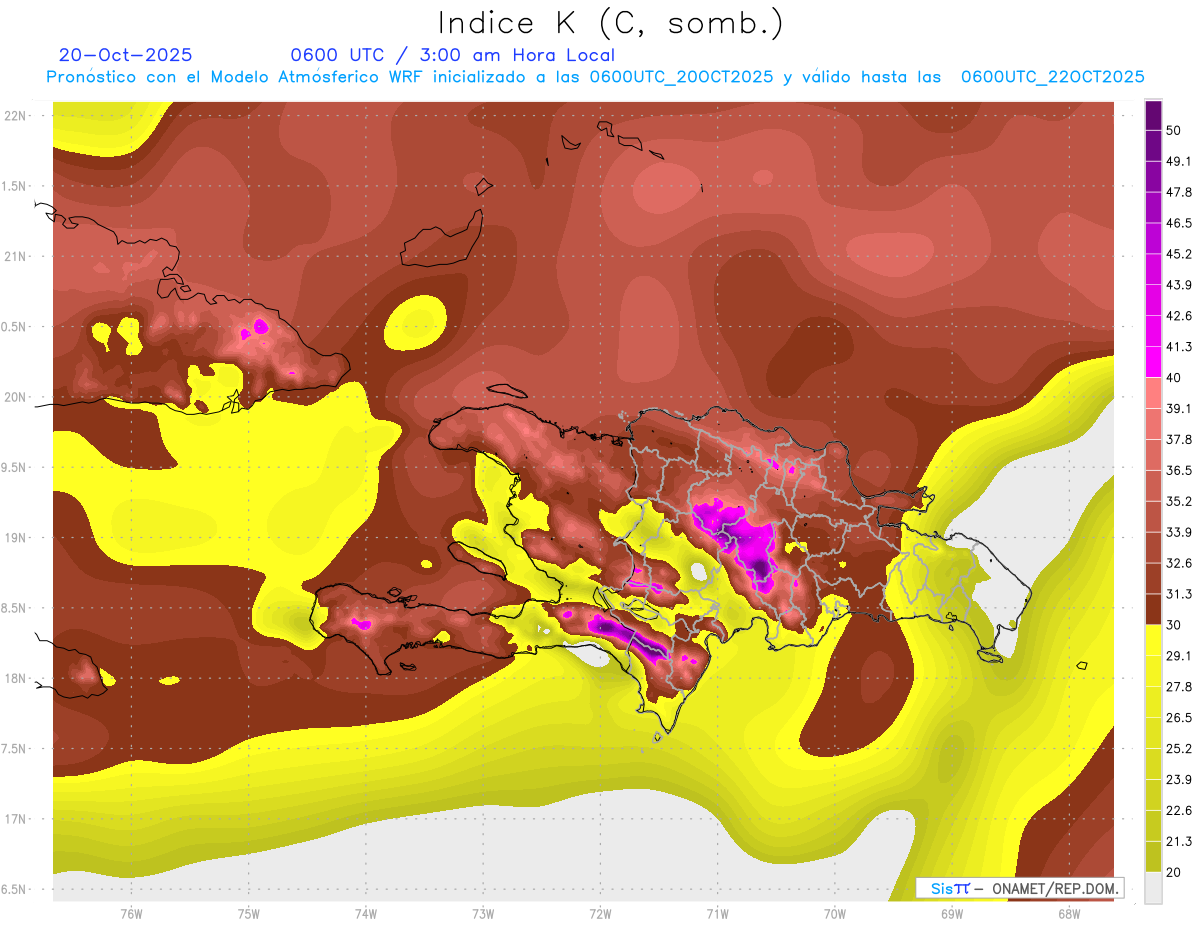Click the WRF model forecast description line
Image resolution: width=1200 pixels, height=927 pixels.
(x=595, y=77)
